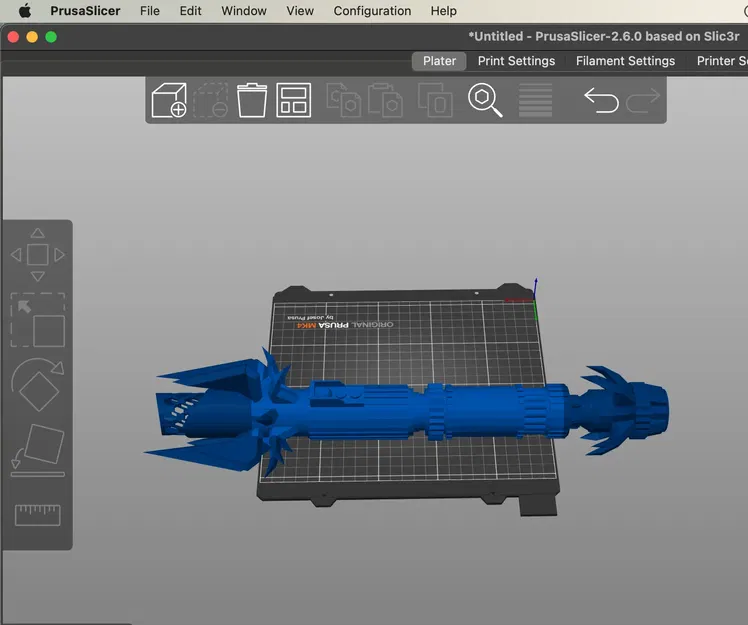Open the Help menu
The height and width of the screenshot is (625, 748).
pos(444,10)
